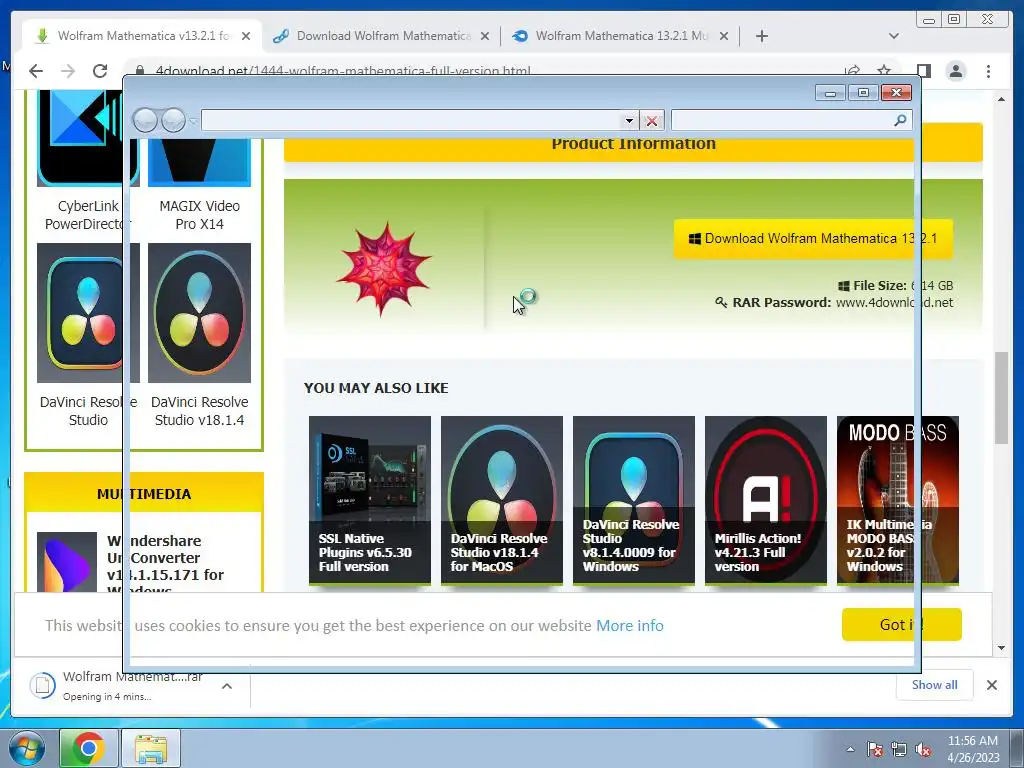Click the muted volume tray icon
This screenshot has width=1024, height=768.
point(923,750)
